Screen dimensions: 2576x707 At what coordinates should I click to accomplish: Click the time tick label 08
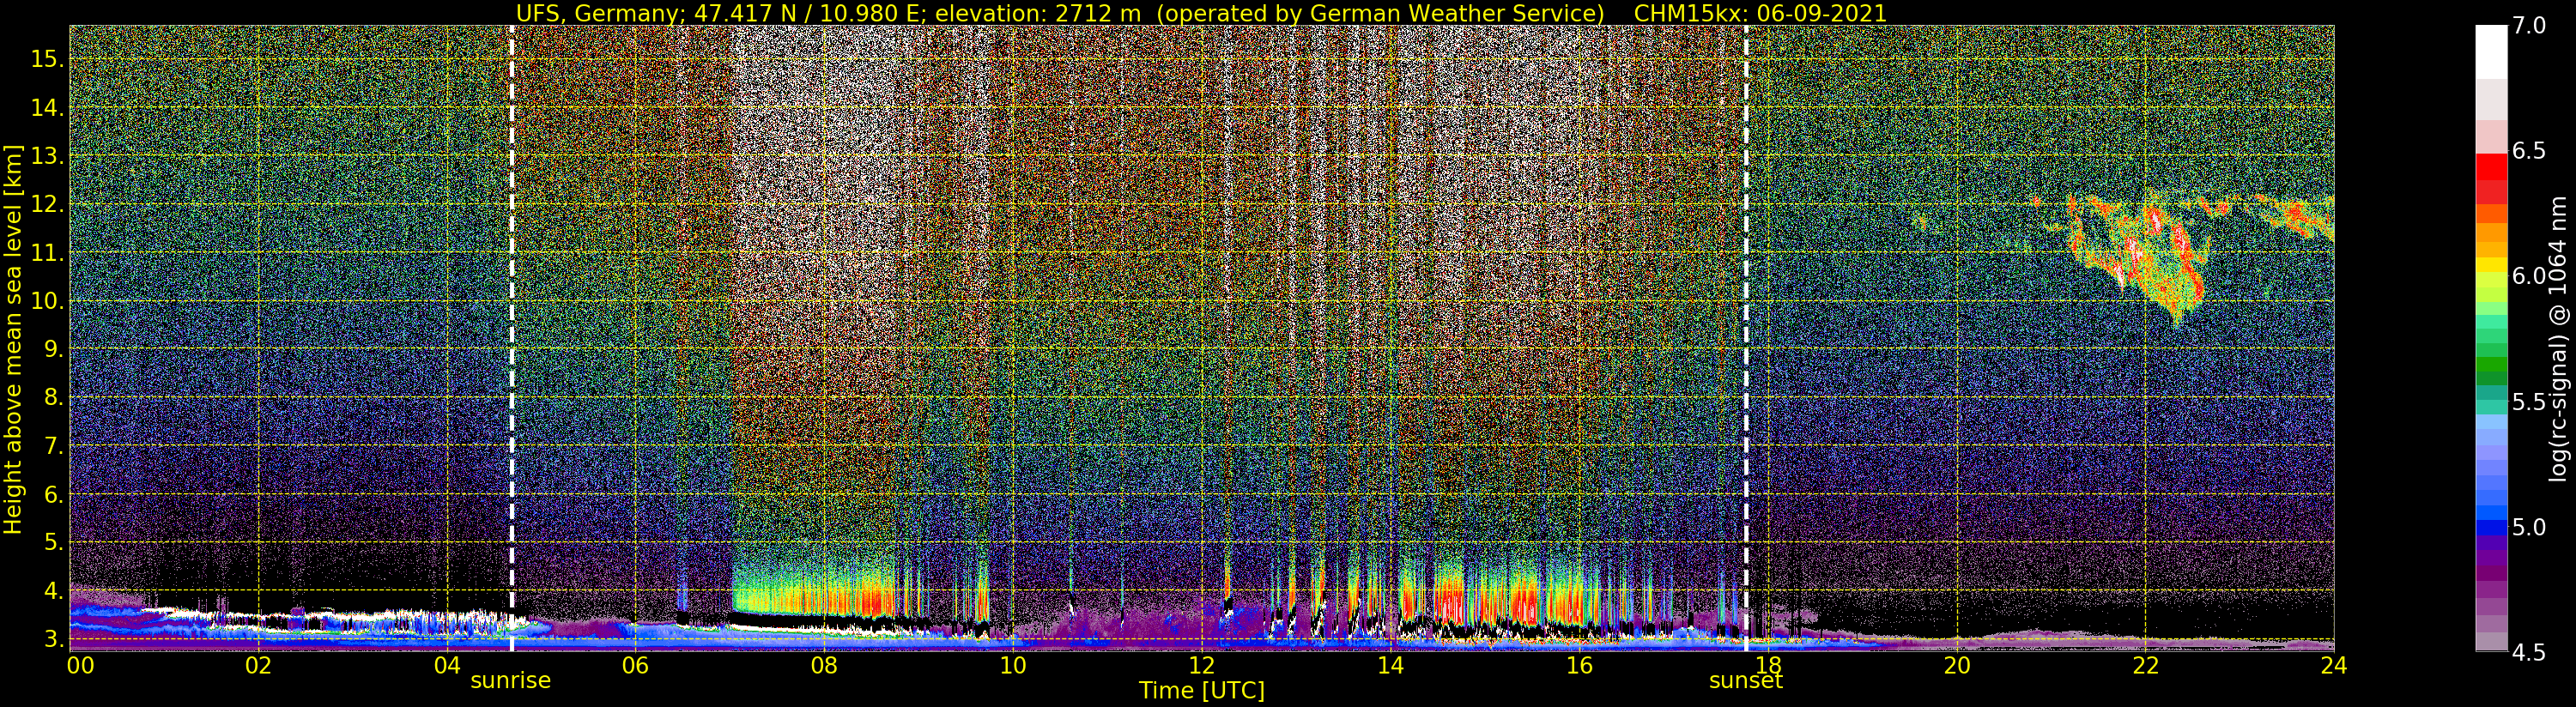click(x=824, y=665)
